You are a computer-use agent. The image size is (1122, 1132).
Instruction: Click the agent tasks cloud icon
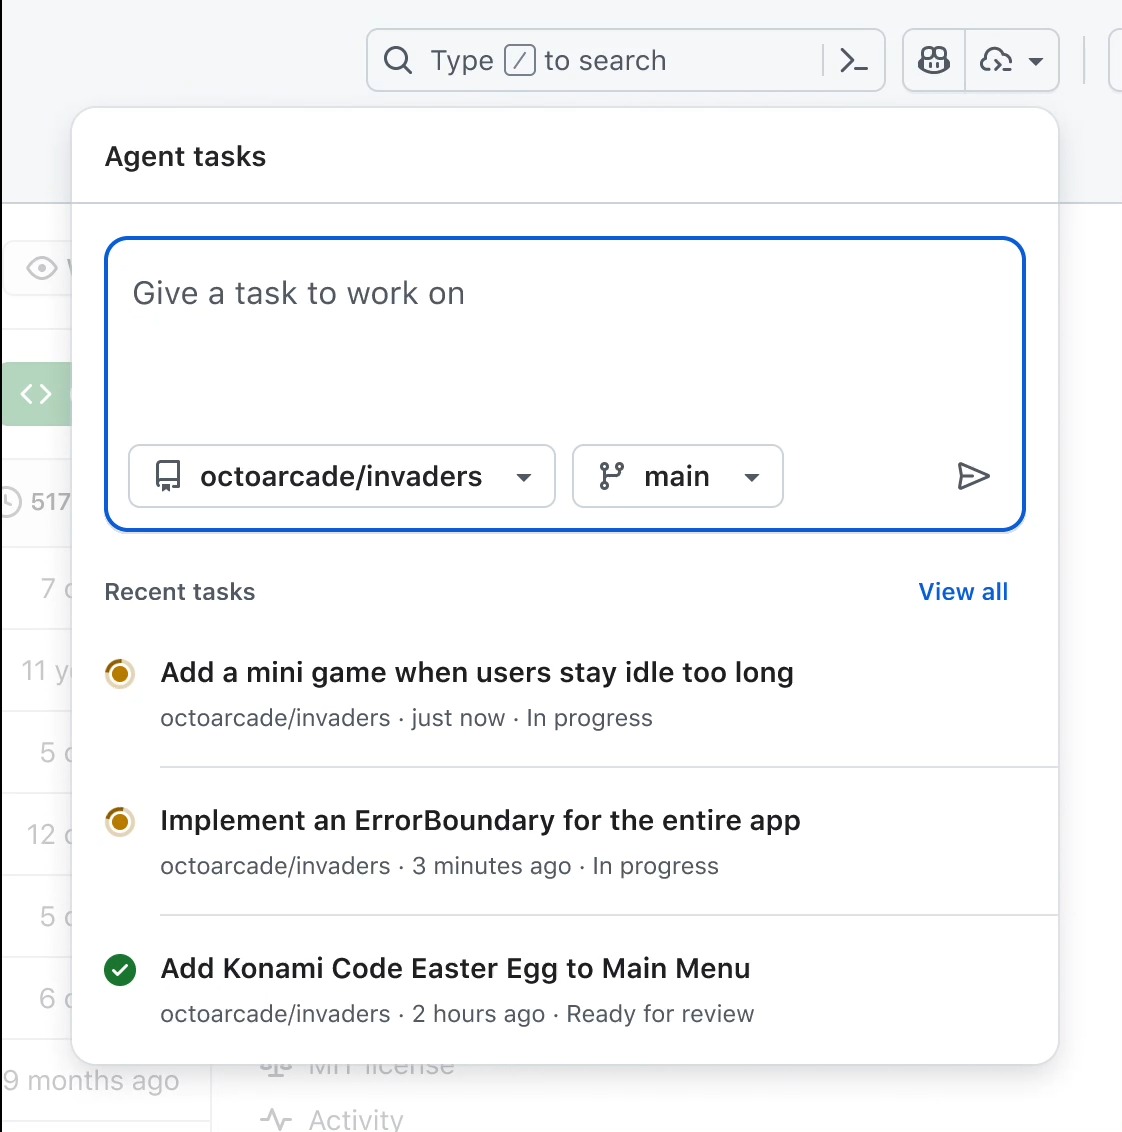click(x=996, y=61)
